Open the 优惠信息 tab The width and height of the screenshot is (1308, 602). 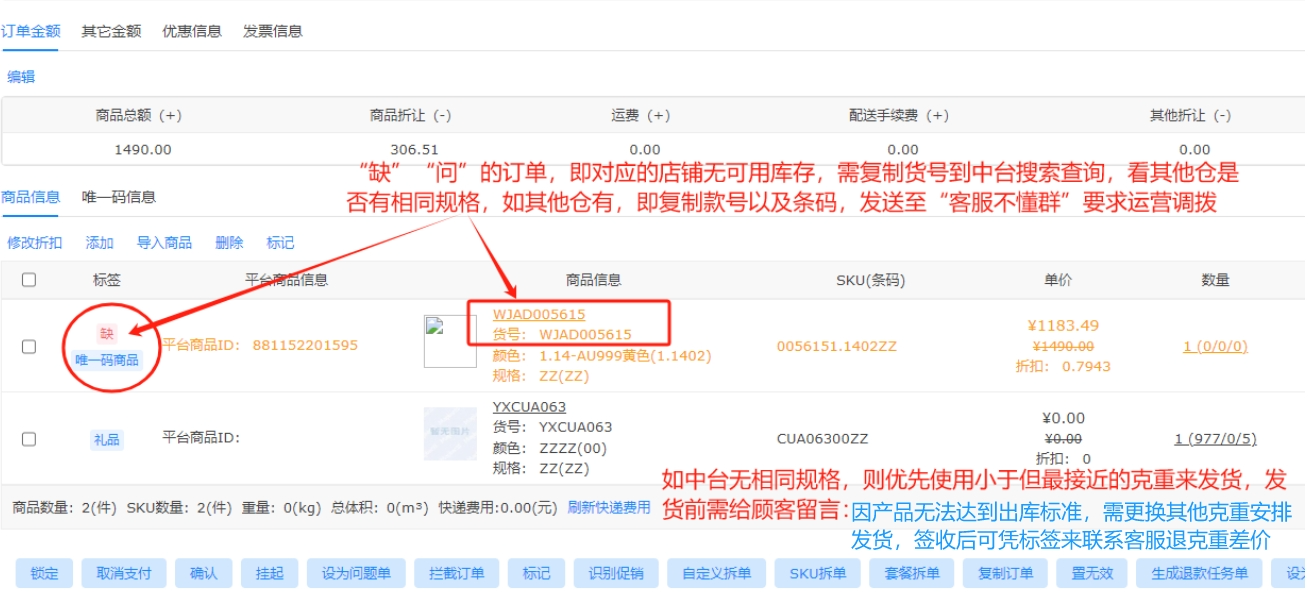tap(192, 31)
